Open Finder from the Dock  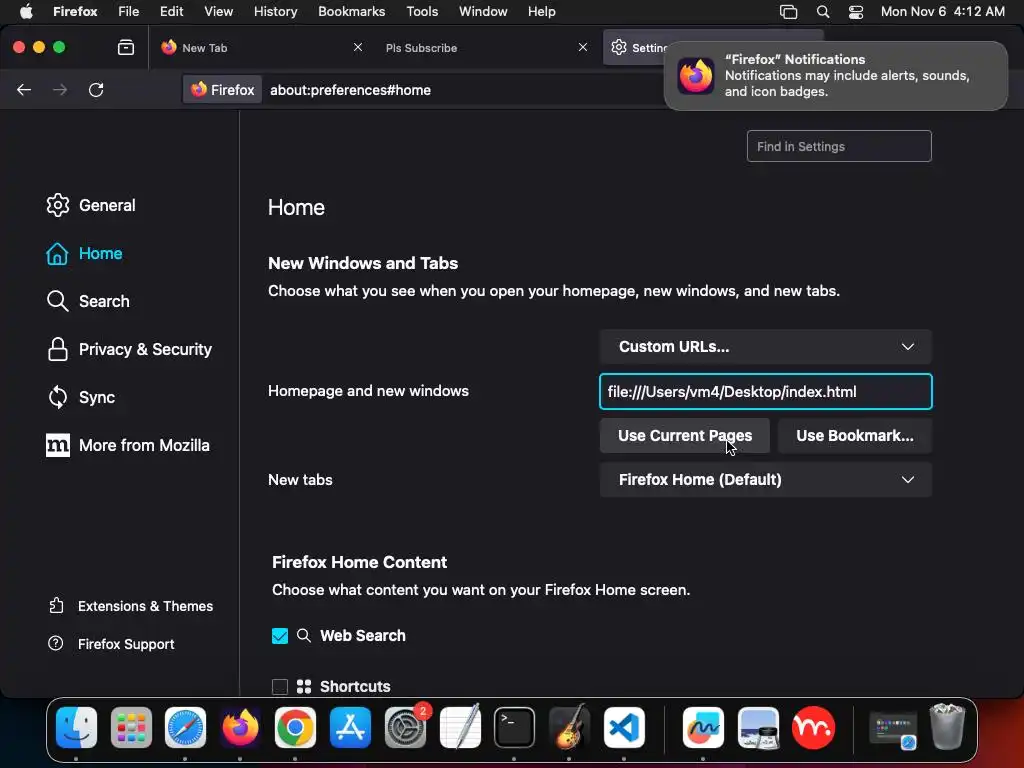[x=76, y=728]
